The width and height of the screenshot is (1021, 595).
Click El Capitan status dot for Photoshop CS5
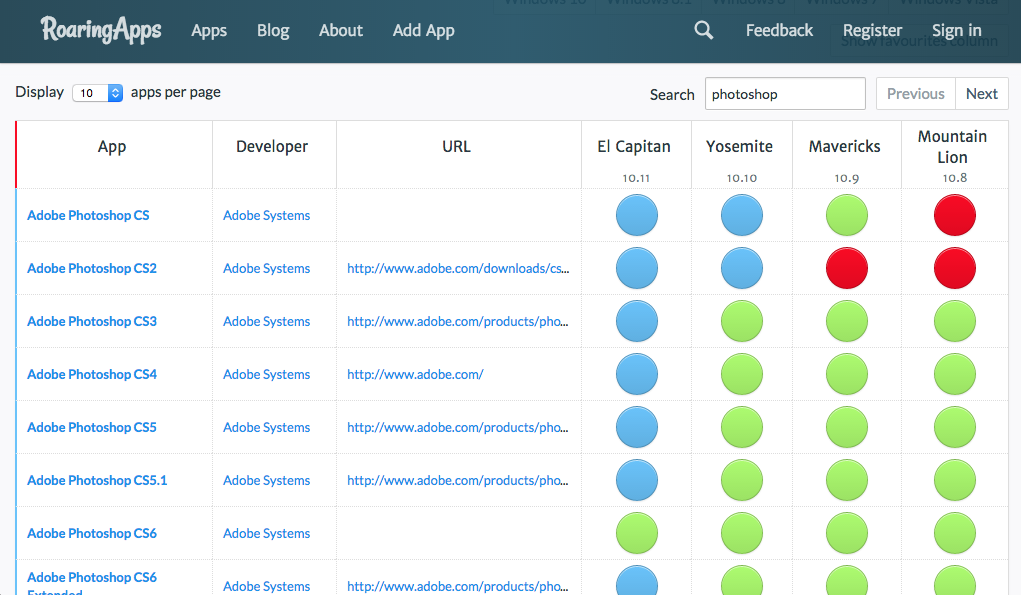pyautogui.click(x=637, y=427)
